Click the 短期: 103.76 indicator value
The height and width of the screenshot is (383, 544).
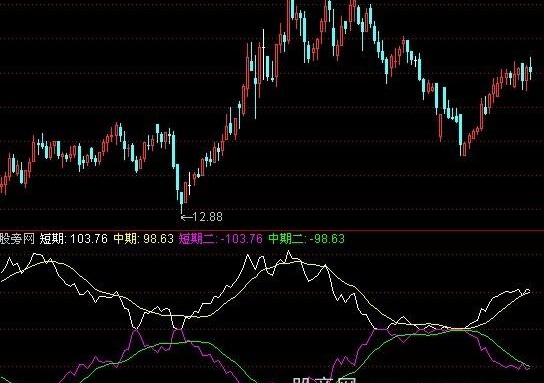point(74,239)
